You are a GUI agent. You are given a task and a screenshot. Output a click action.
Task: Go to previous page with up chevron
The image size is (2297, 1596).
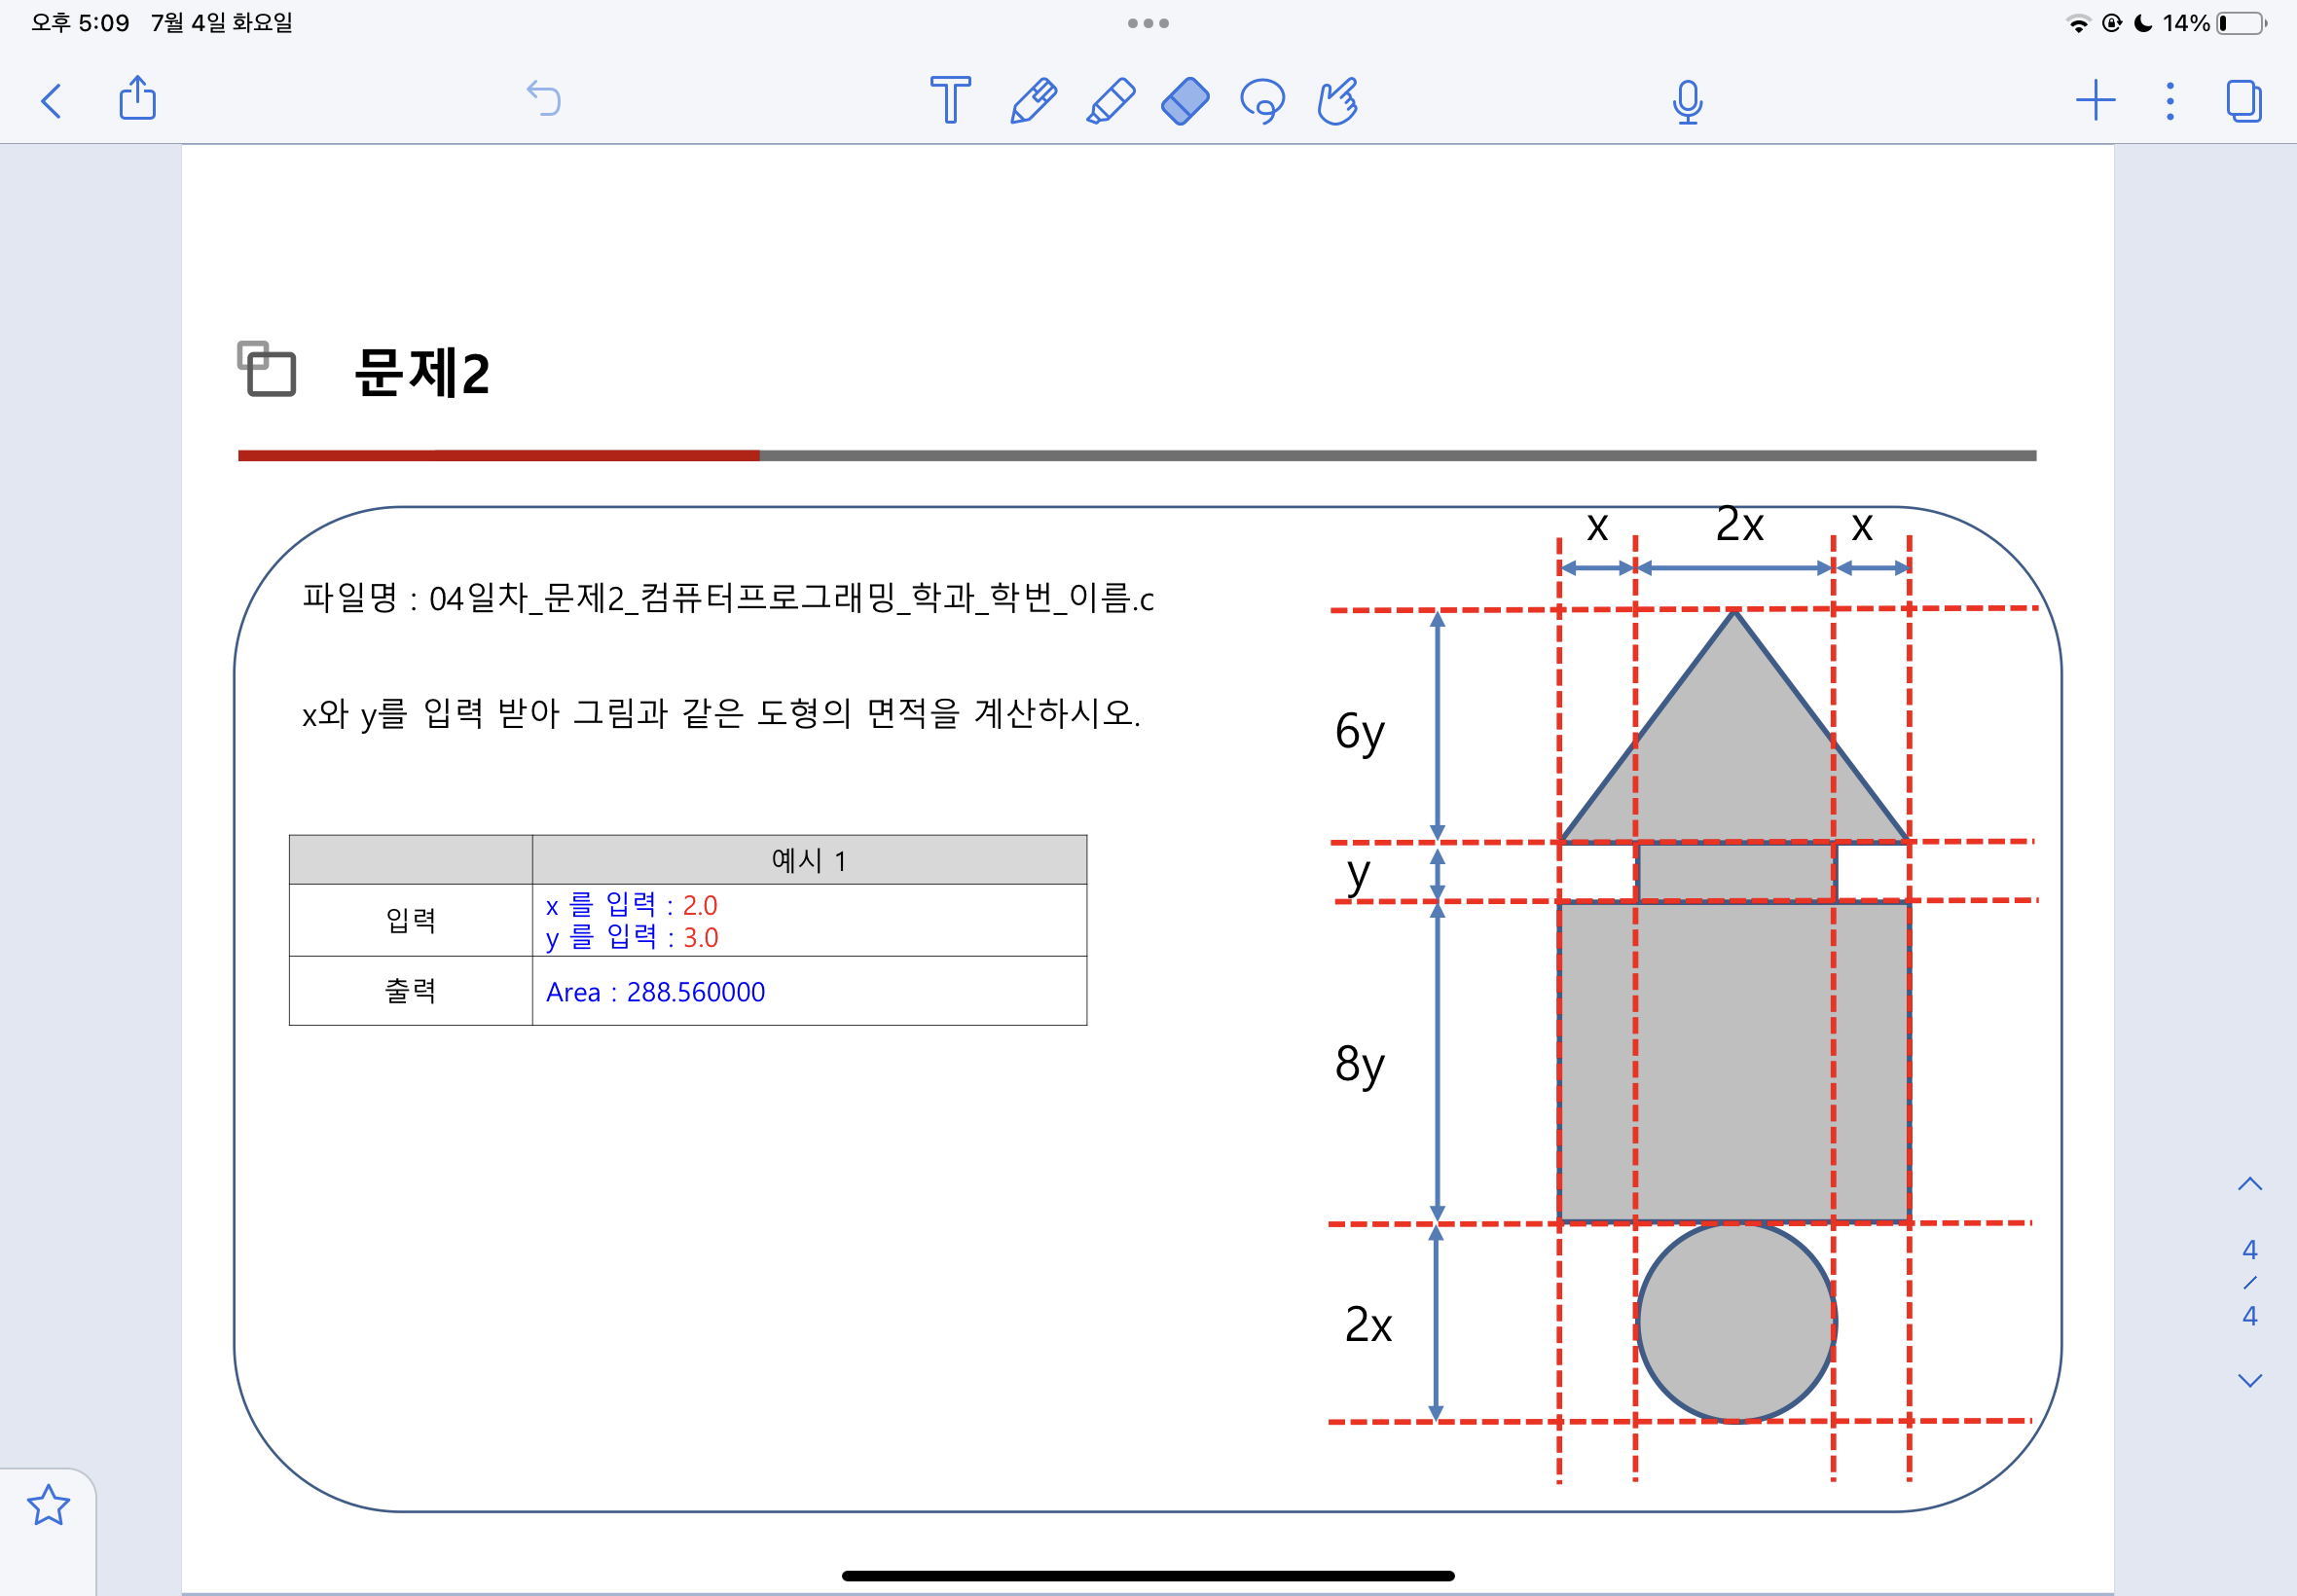(2249, 1185)
